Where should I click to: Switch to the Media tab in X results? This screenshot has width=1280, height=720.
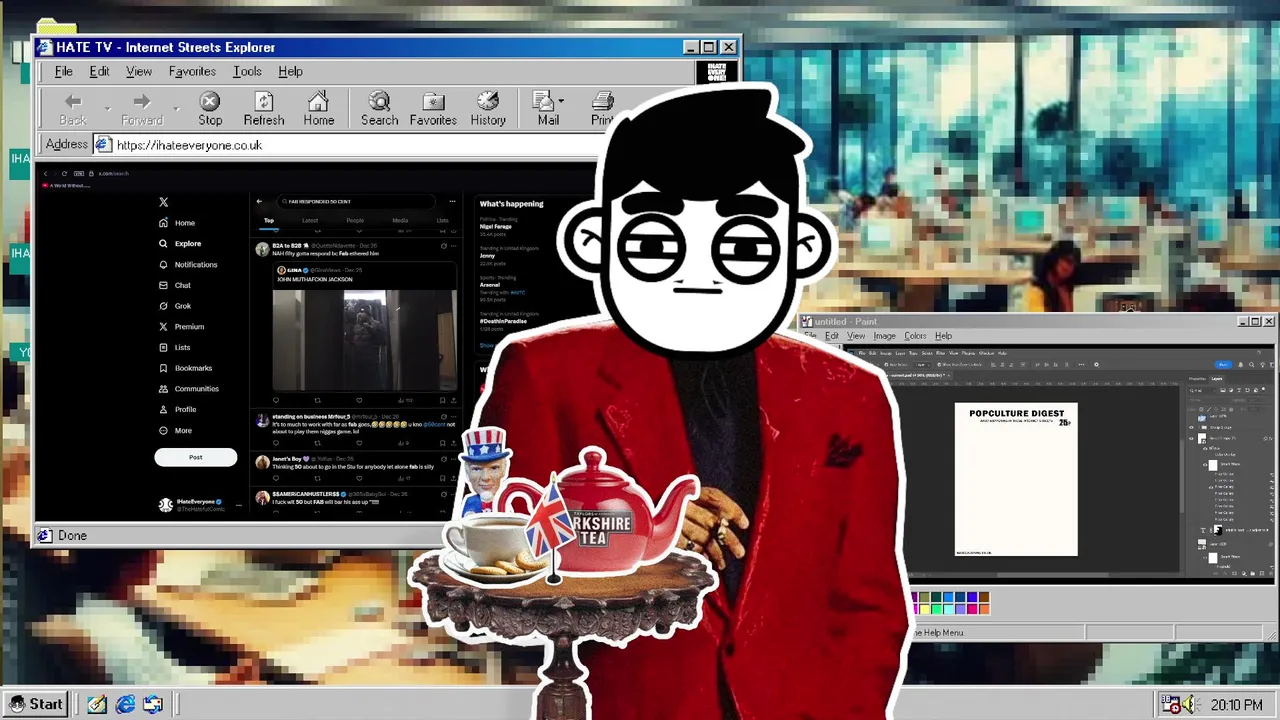pyautogui.click(x=400, y=221)
